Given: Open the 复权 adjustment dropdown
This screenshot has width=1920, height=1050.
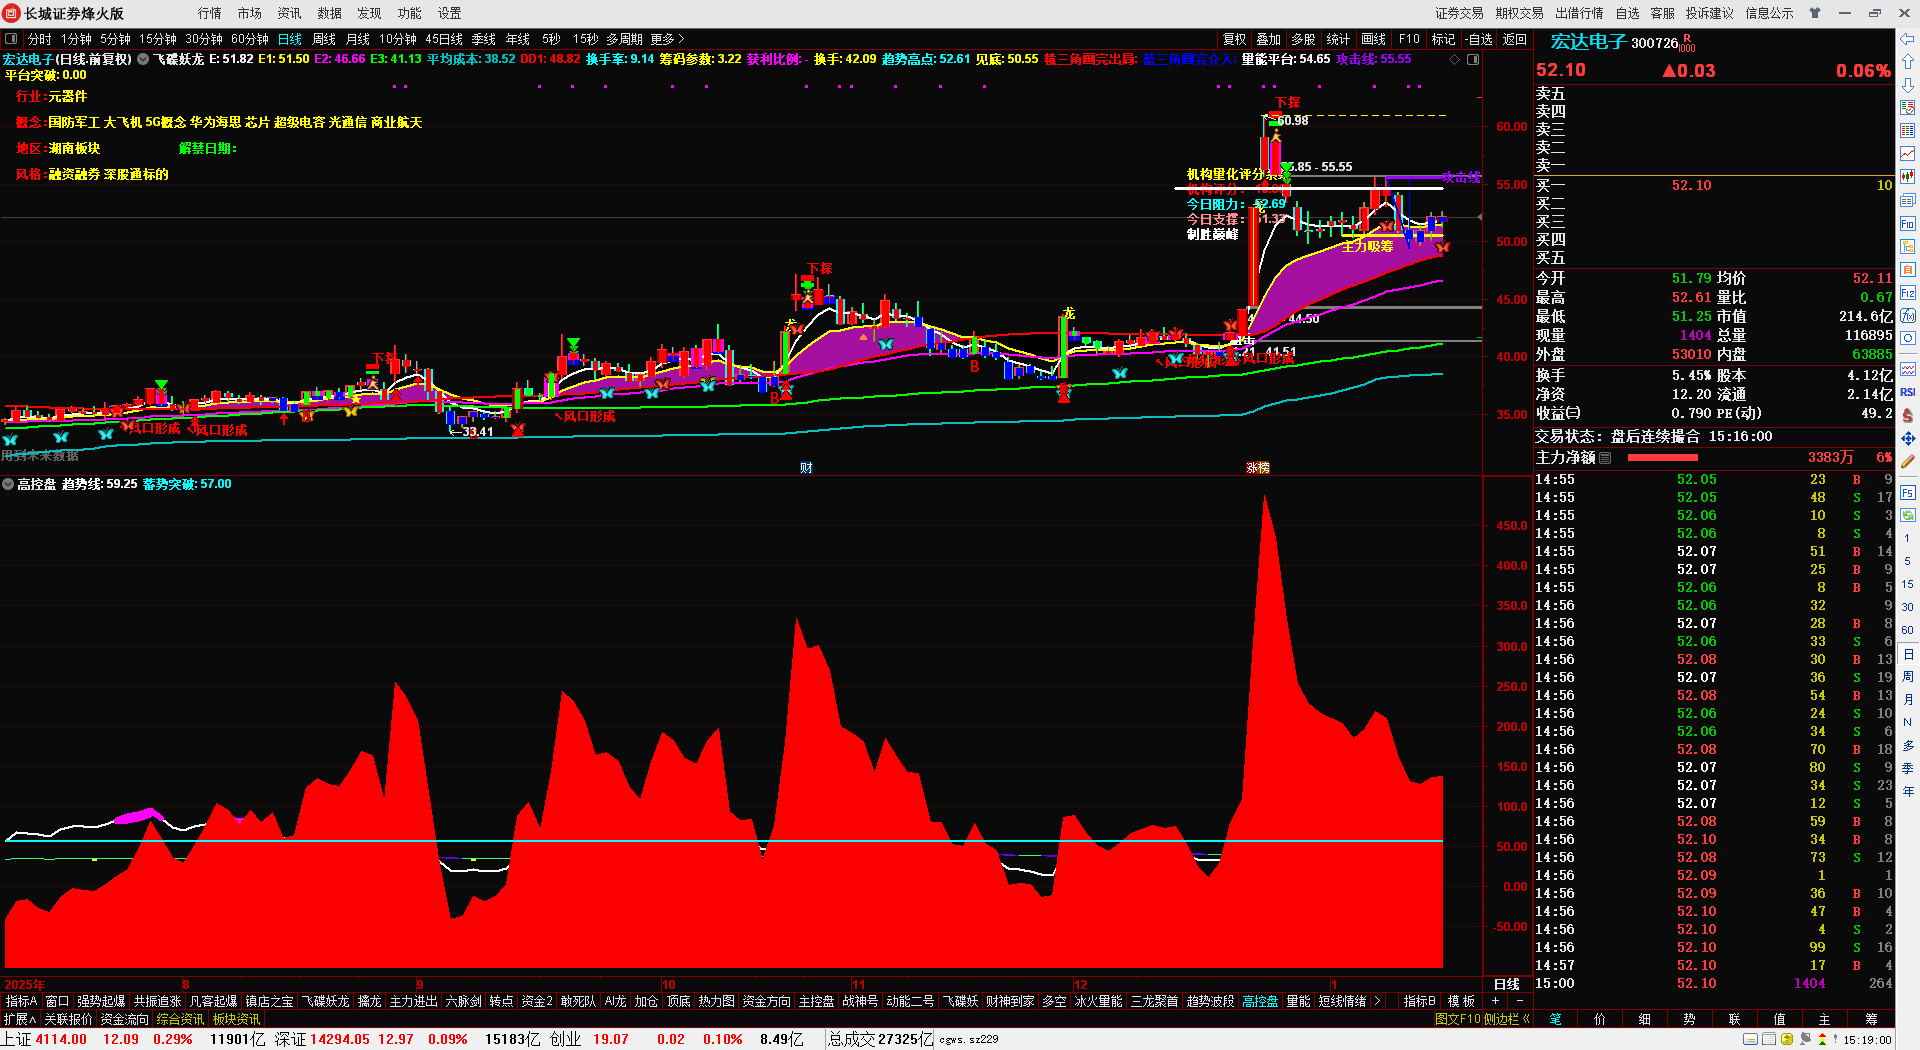Looking at the screenshot, I should (x=1235, y=39).
